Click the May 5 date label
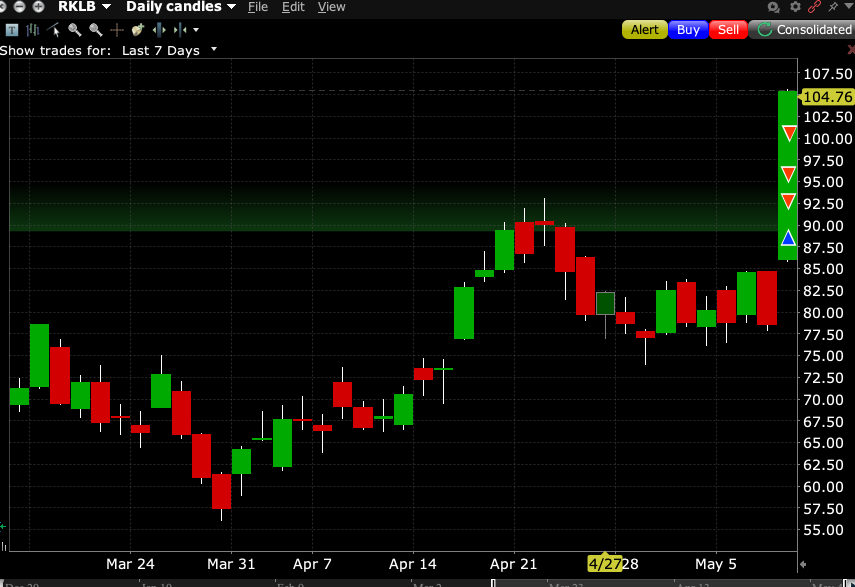Image resolution: width=855 pixels, height=587 pixels. point(715,564)
